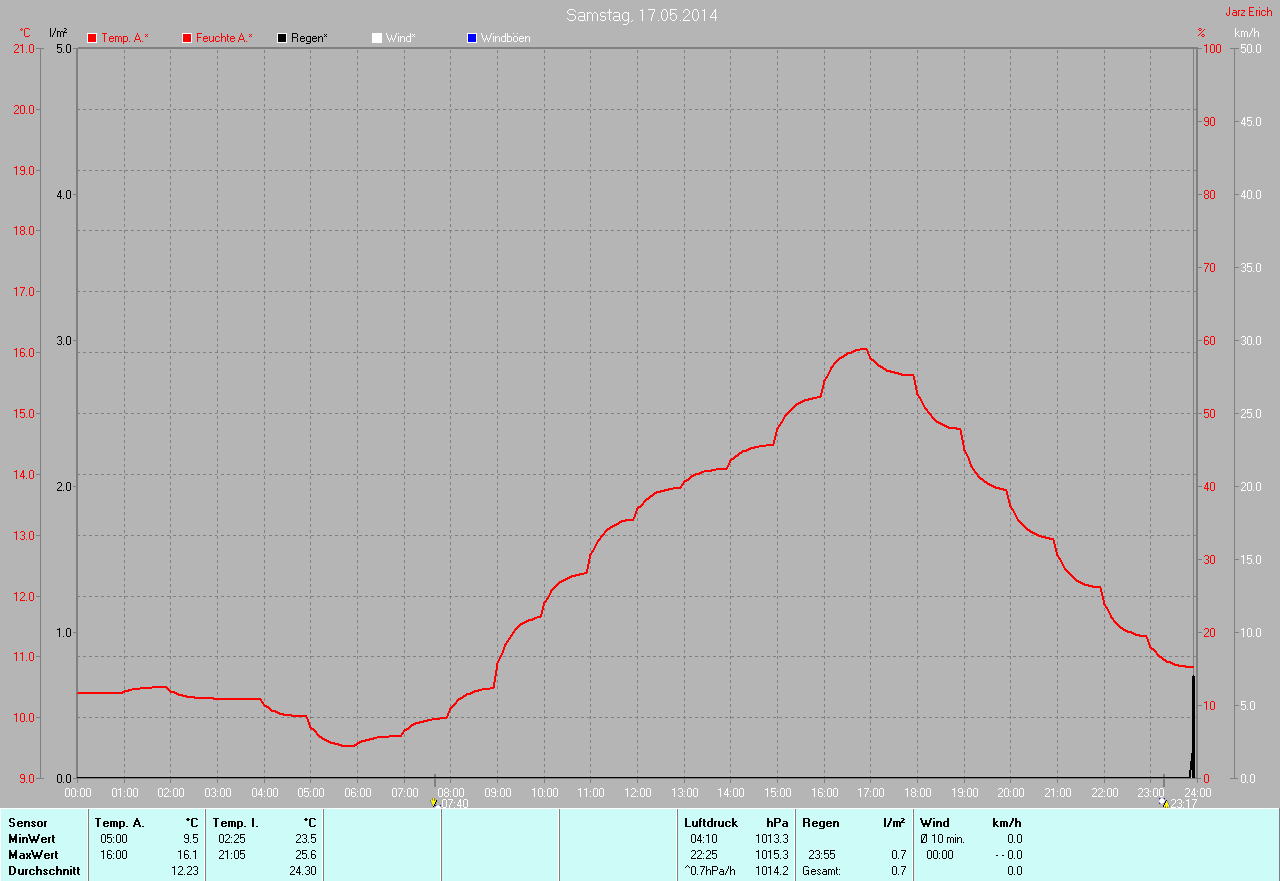1280x881 pixels.
Task: Click the 'MinWert' row label
Action: pyautogui.click(x=32, y=839)
